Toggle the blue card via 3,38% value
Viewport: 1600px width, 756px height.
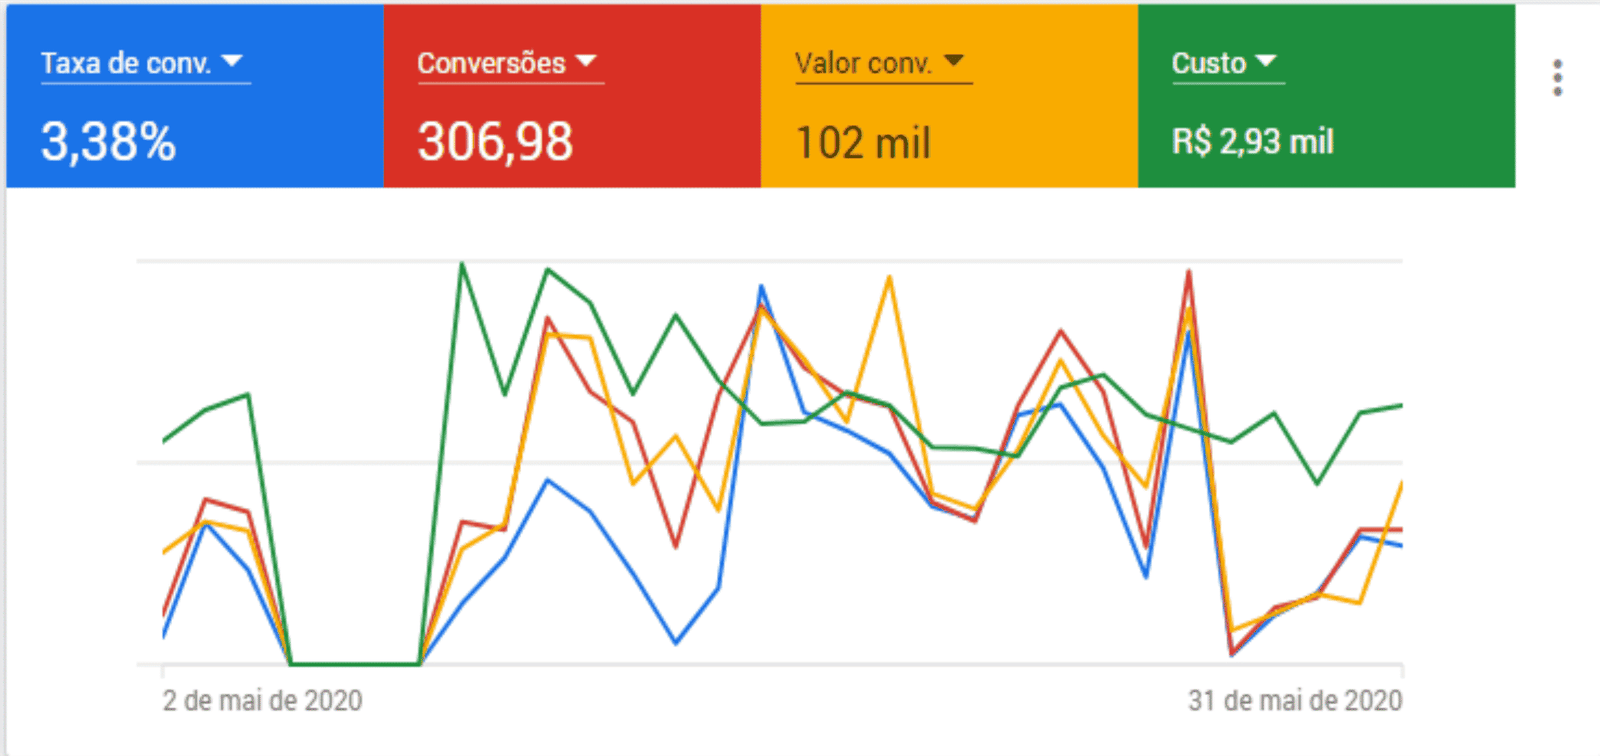[x=108, y=141]
